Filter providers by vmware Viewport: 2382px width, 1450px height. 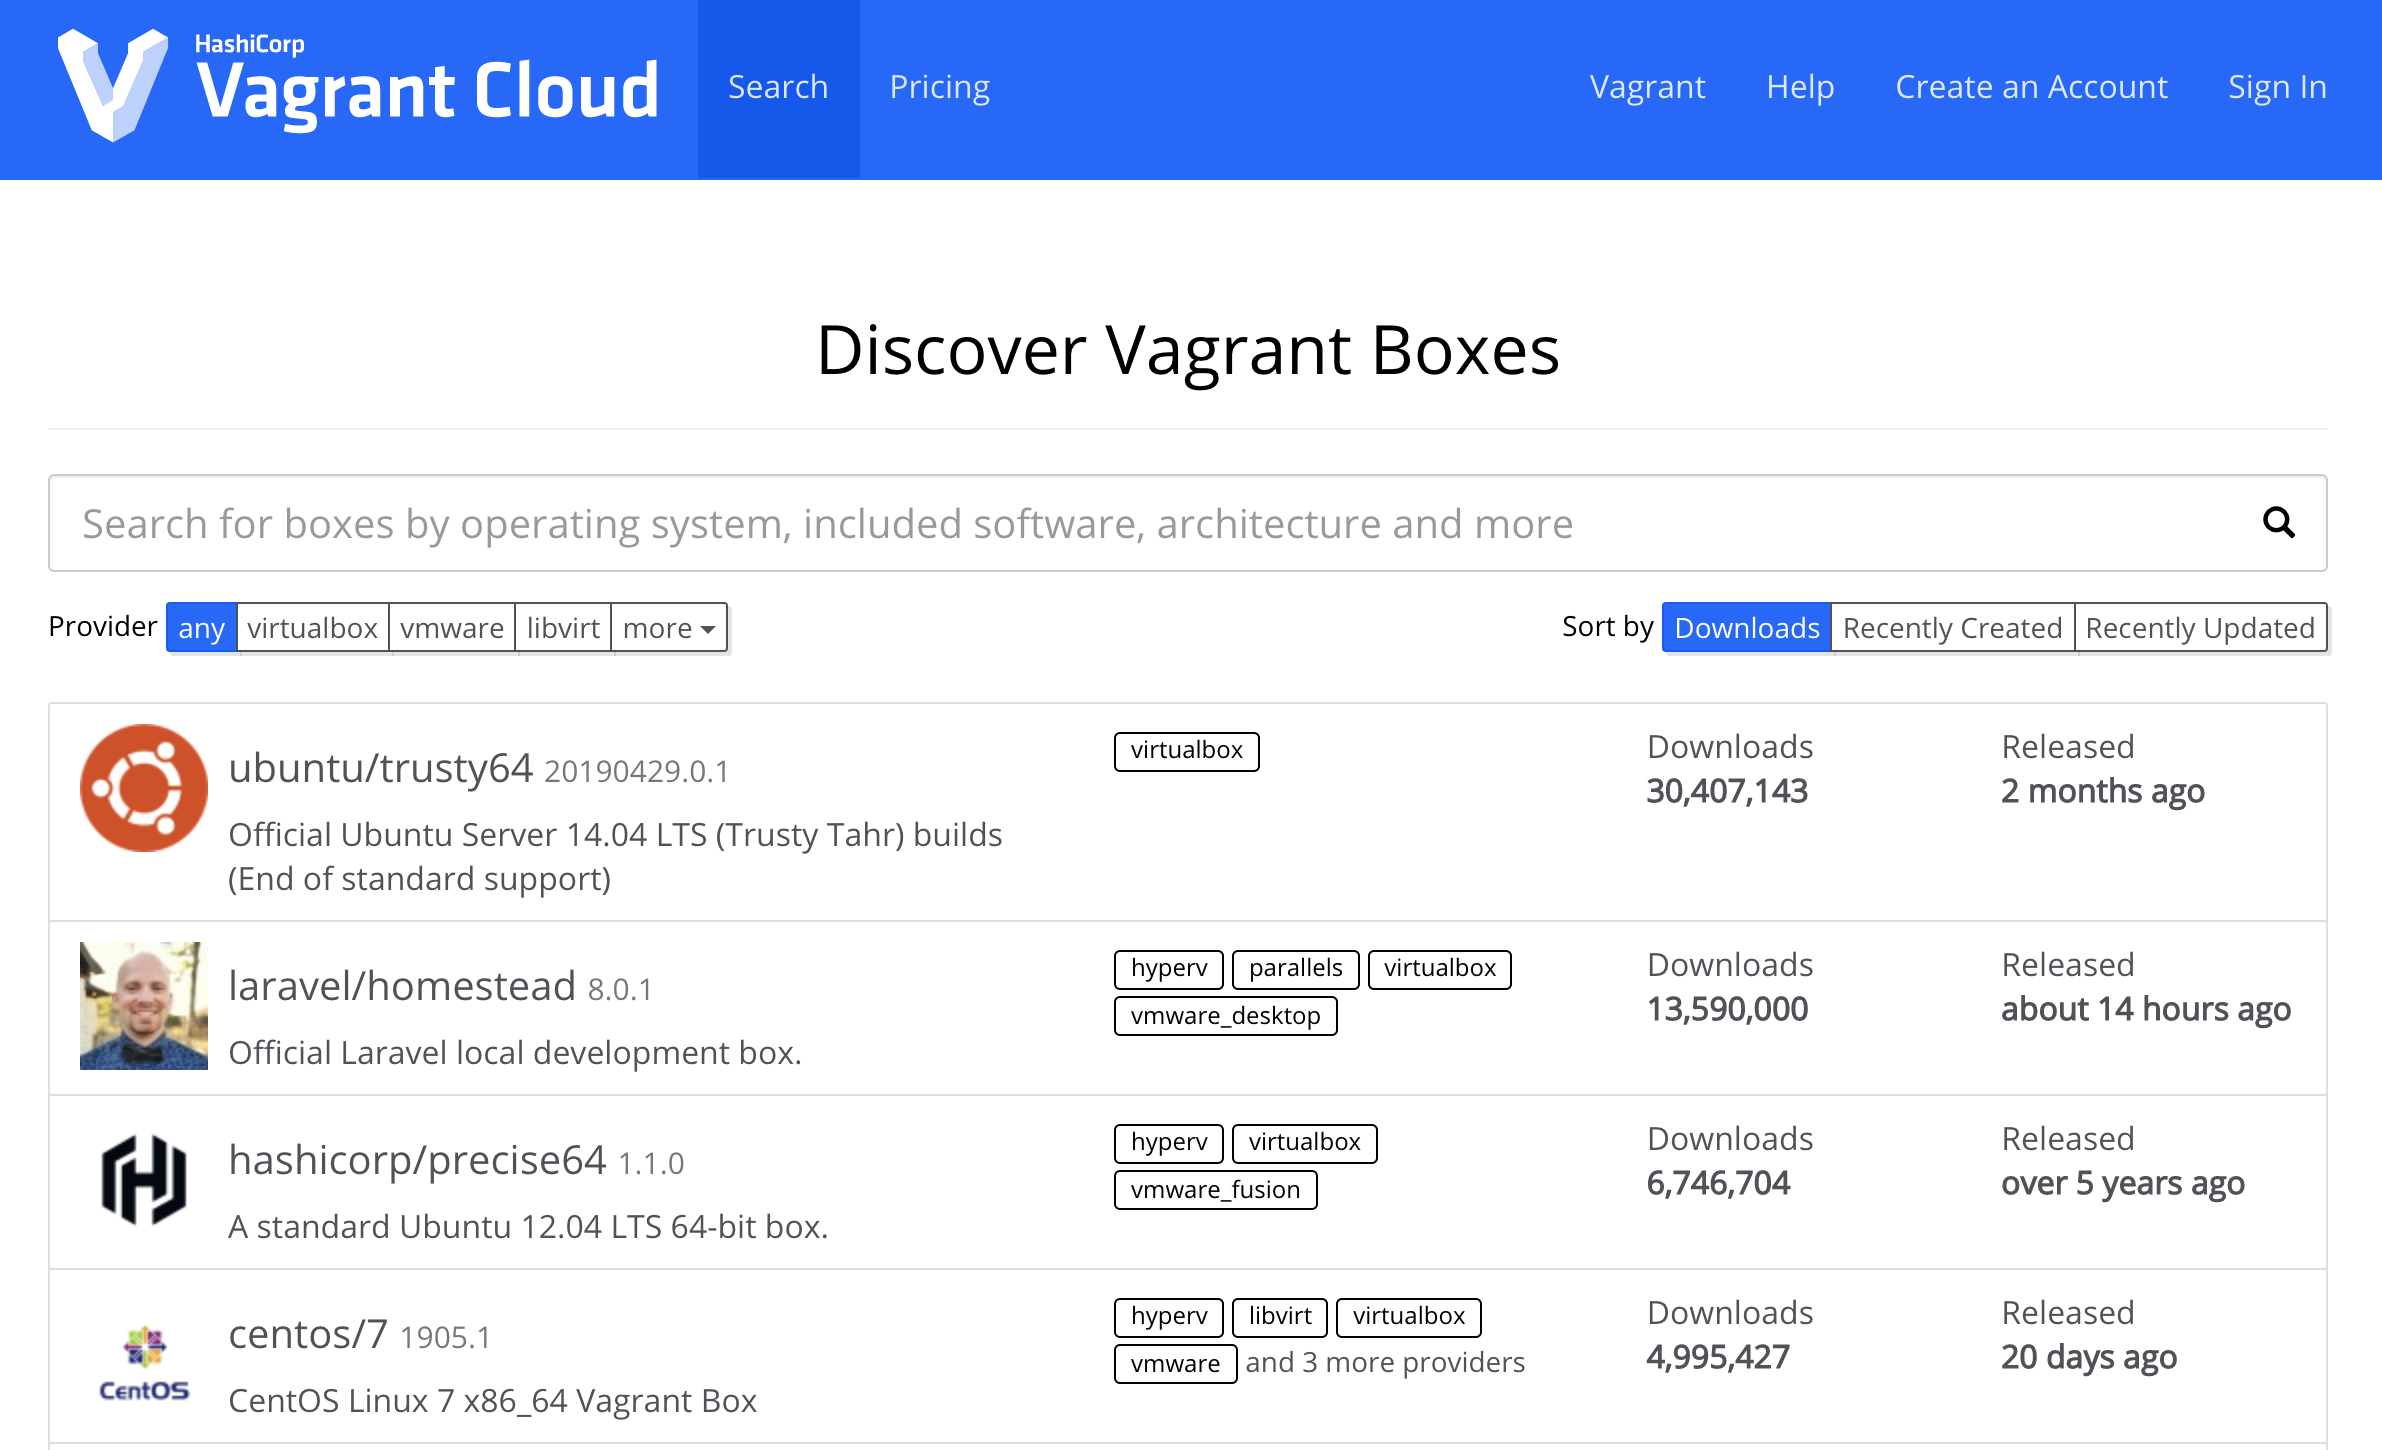tap(452, 628)
